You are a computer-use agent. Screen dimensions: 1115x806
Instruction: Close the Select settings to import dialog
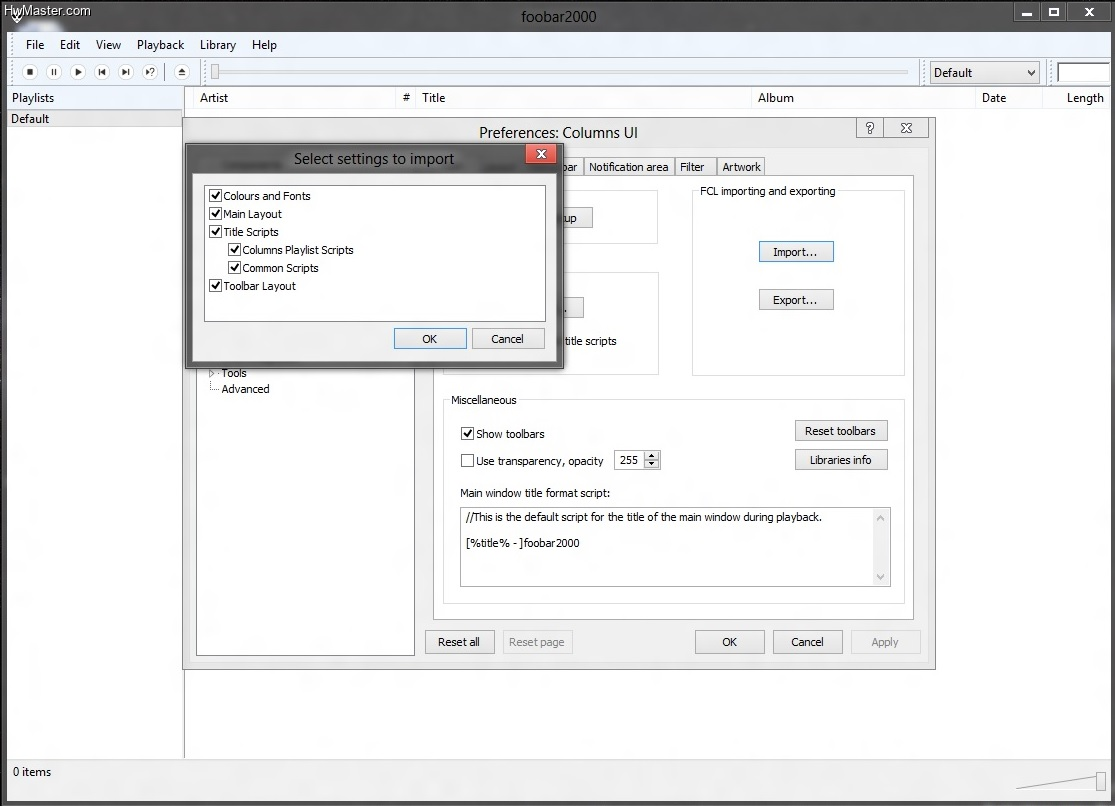coord(541,154)
